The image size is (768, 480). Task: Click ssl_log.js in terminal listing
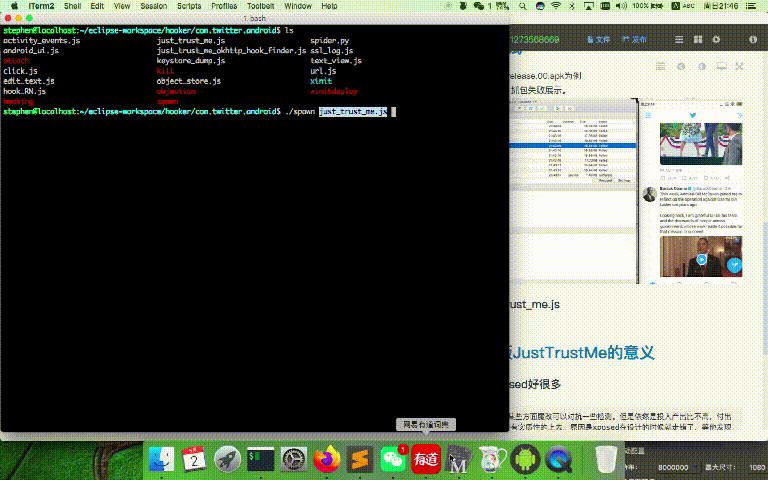tap(332, 50)
